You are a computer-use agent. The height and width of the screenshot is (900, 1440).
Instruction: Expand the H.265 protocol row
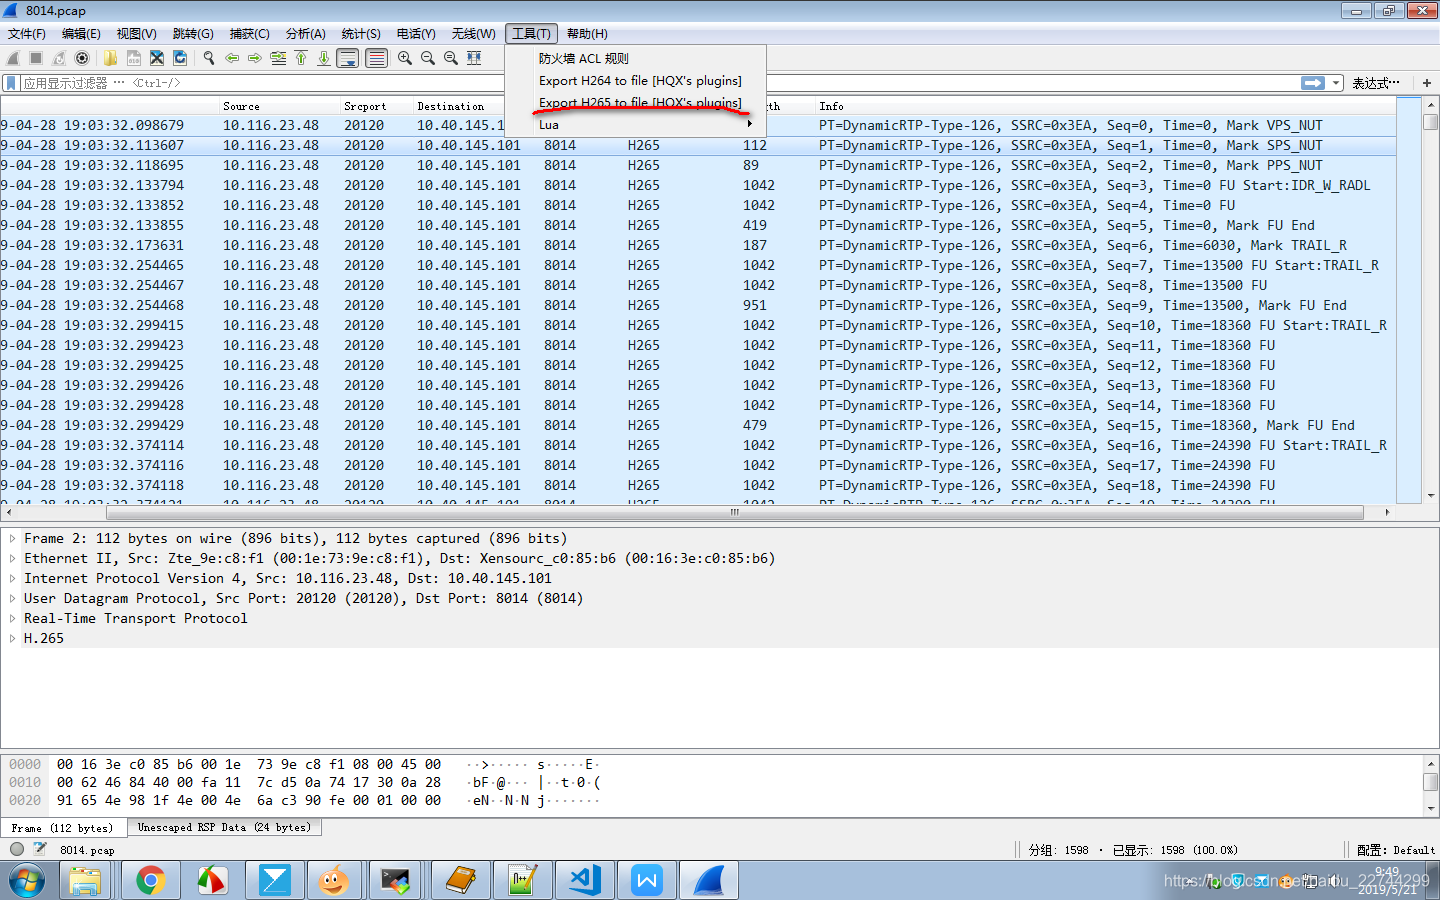click(12, 638)
